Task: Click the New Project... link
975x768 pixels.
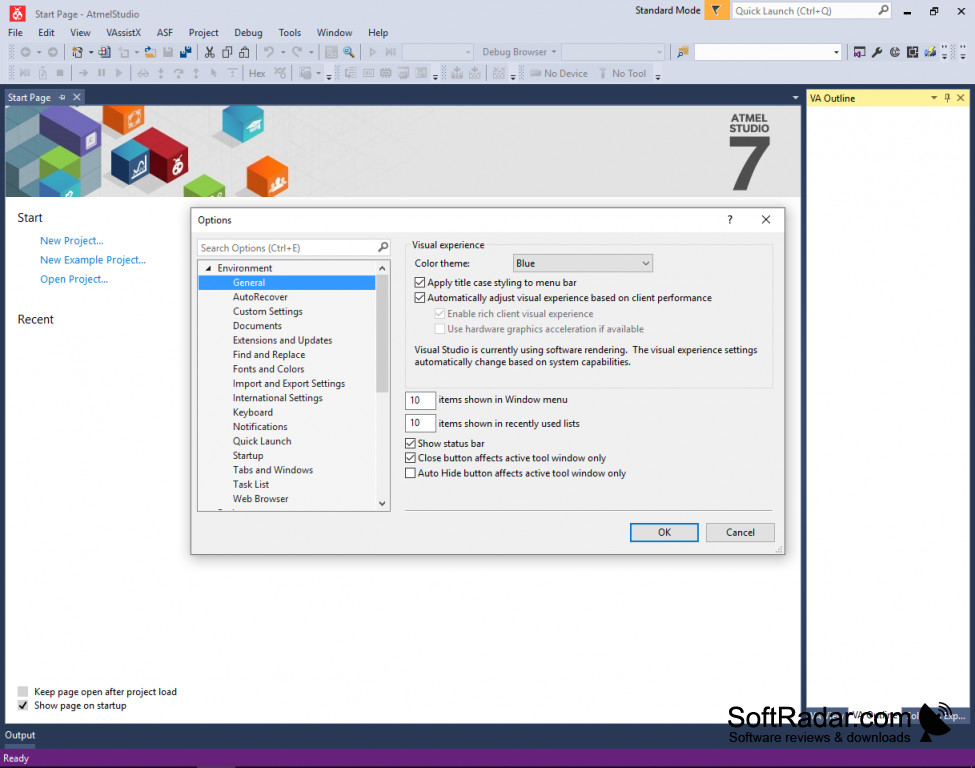Action: [72, 241]
